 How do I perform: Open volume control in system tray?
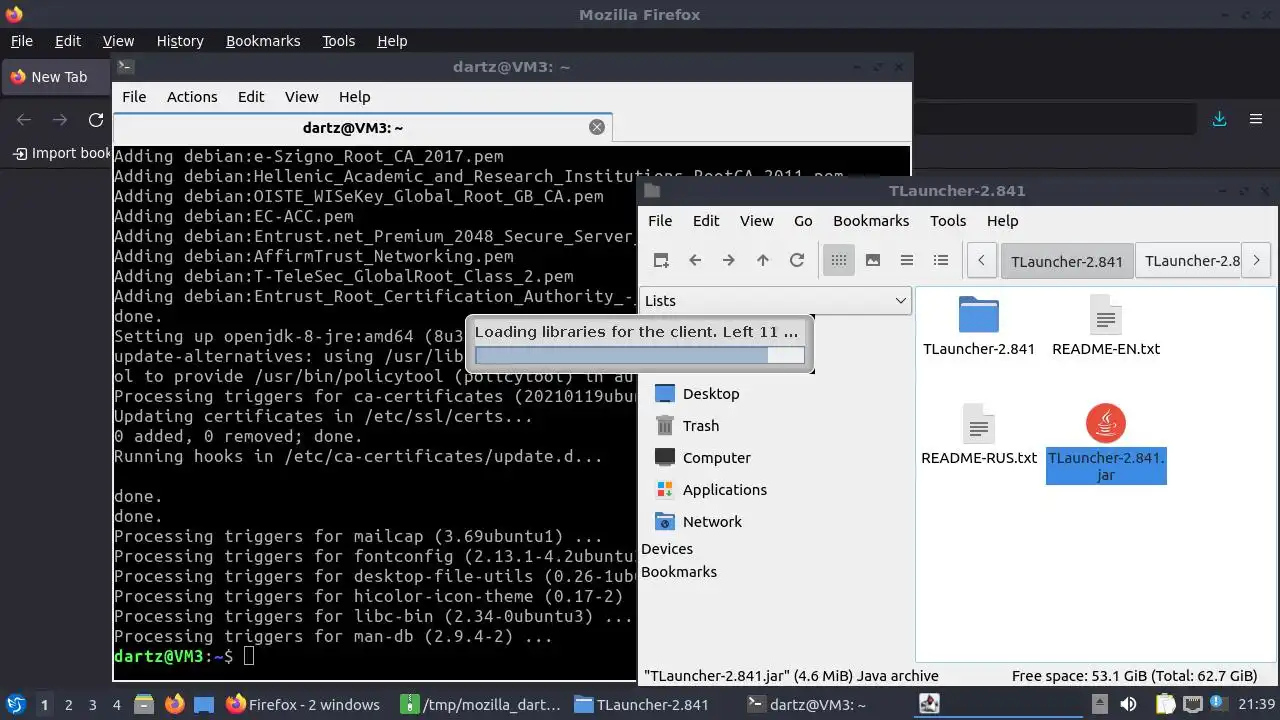coord(1129,704)
